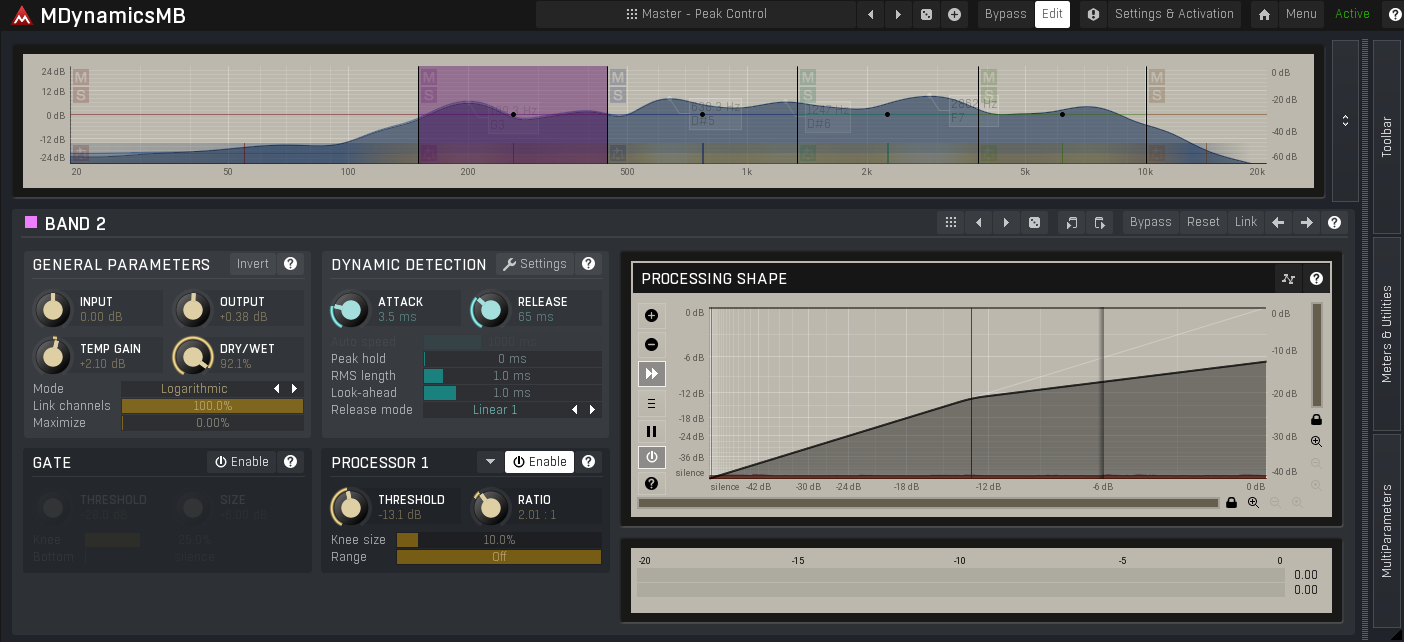
Task: Select previous Mode with left arrow
Action: coord(277,389)
